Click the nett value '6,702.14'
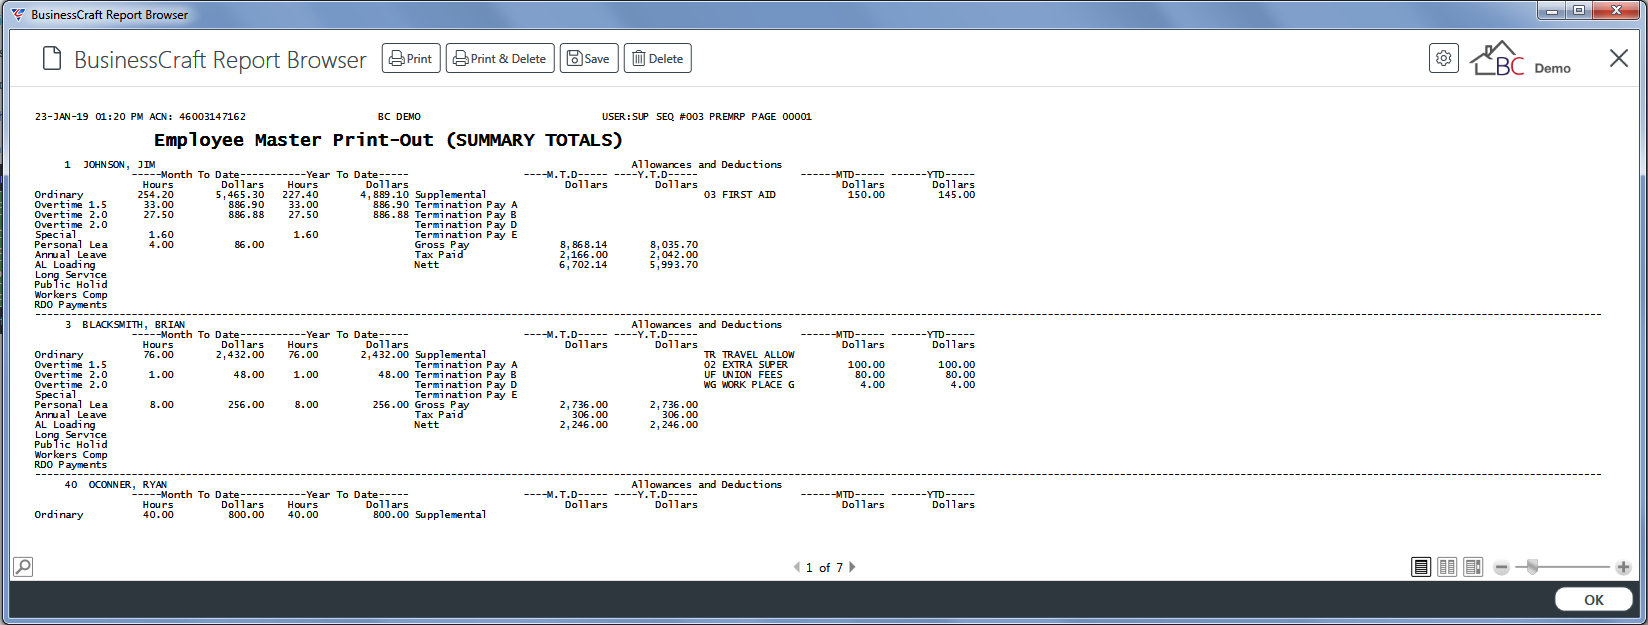This screenshot has height=625, width=1648. [584, 265]
